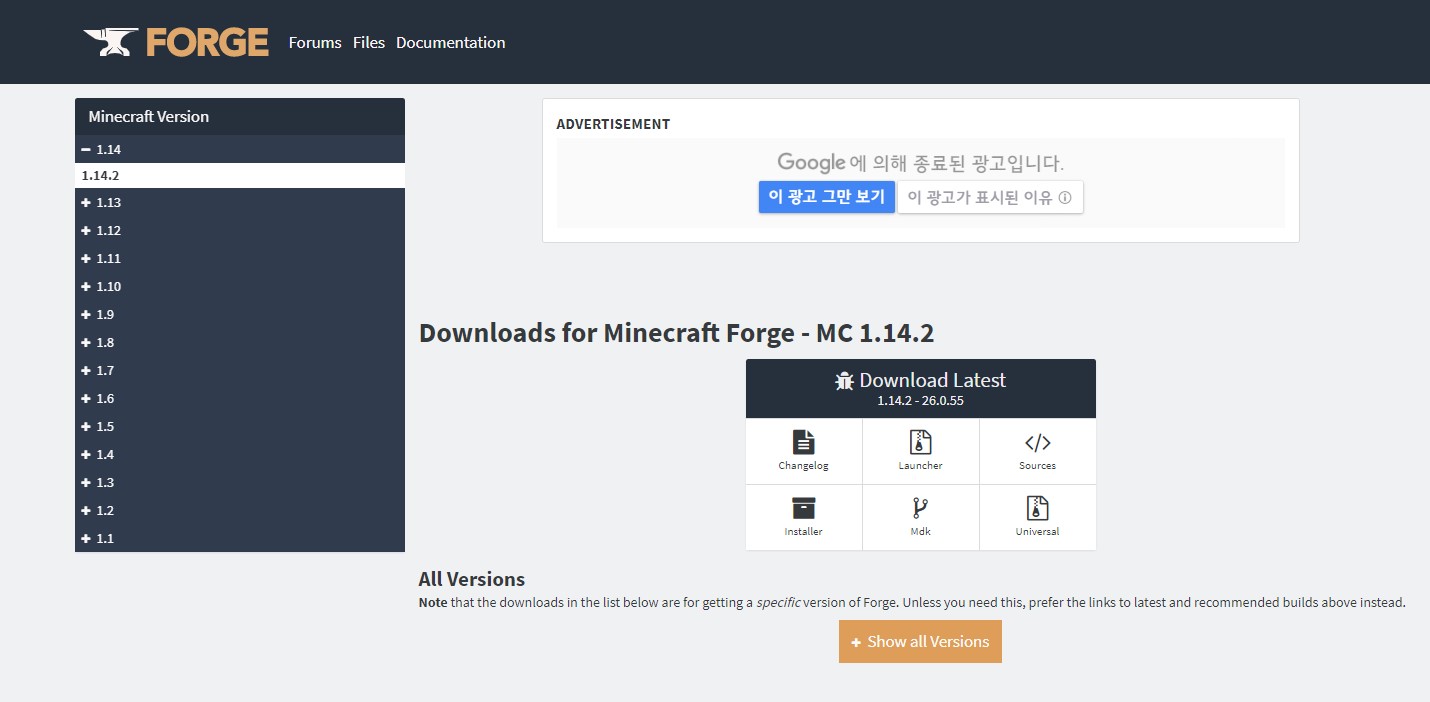Download the Universal zip icon
Screen dimensions: 1430x702
pyautogui.click(x=1038, y=508)
